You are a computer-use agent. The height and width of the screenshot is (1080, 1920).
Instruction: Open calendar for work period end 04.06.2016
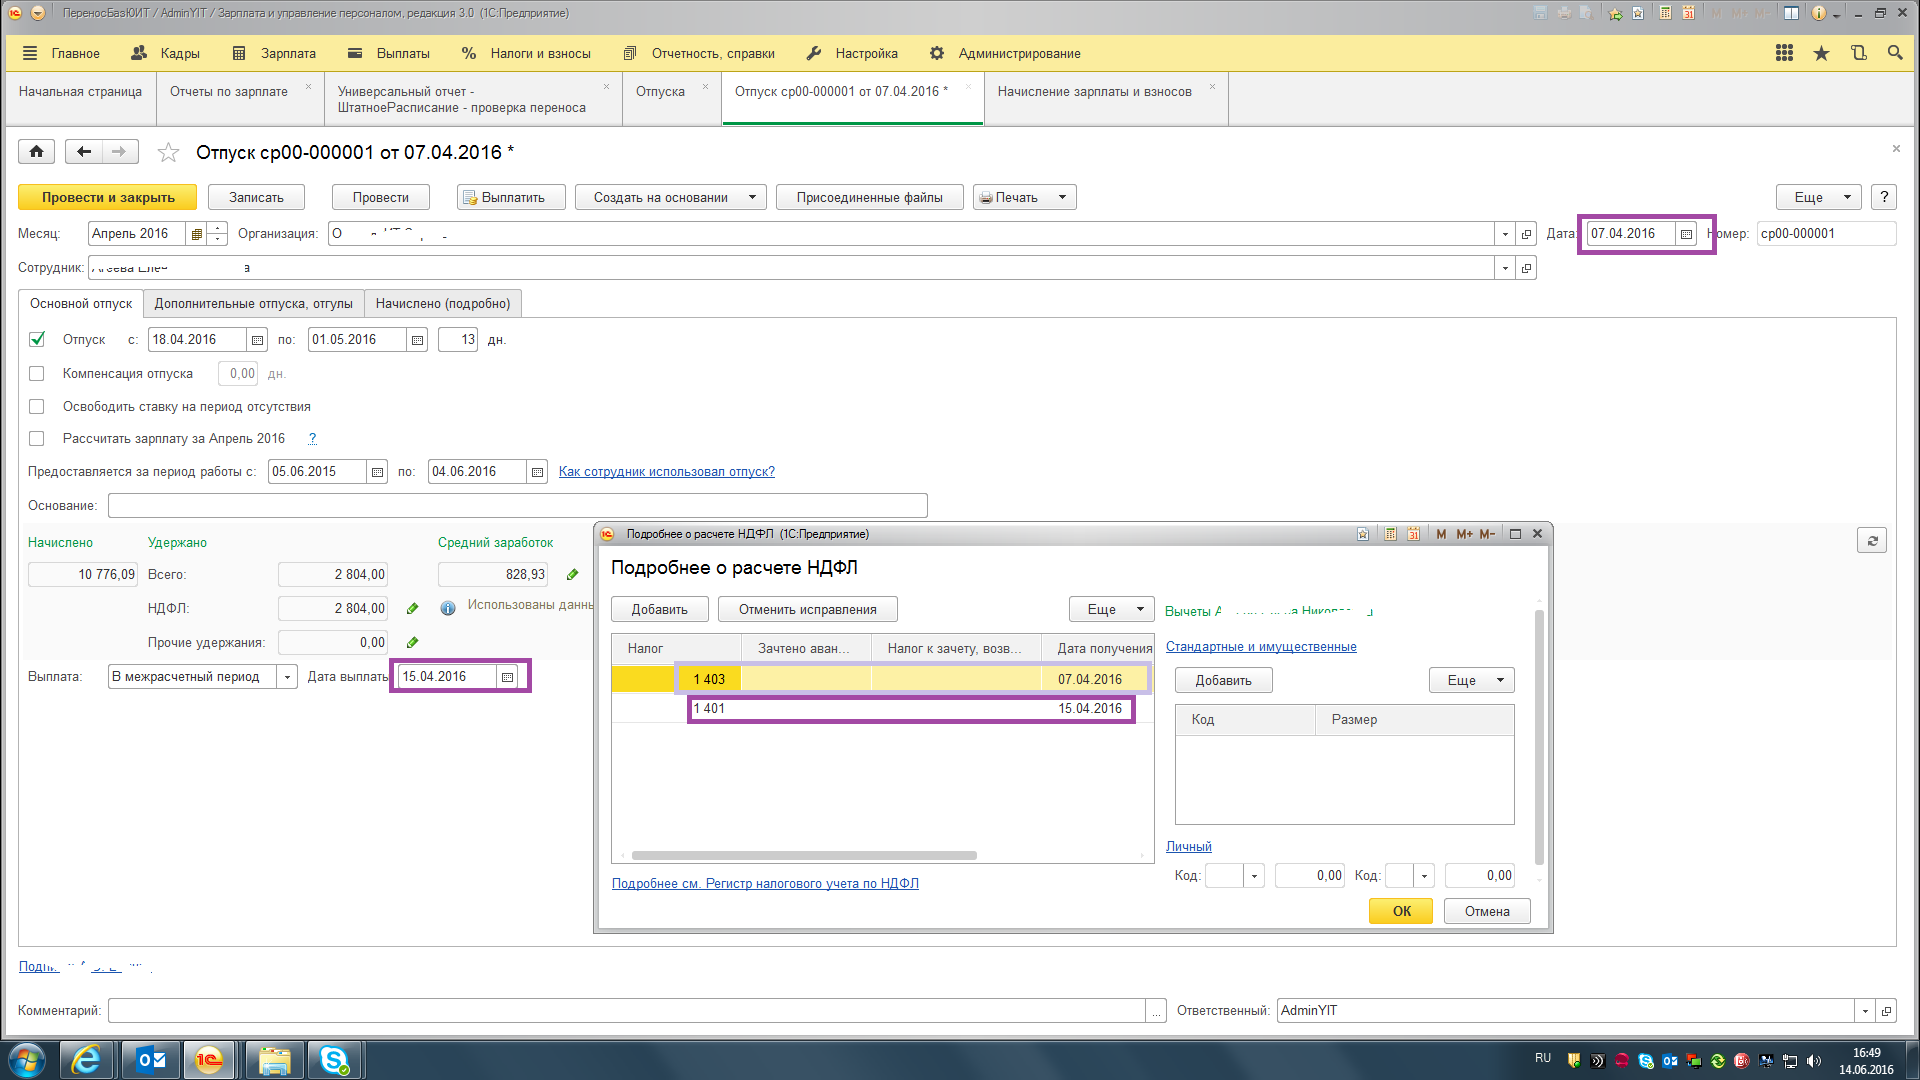coord(537,472)
